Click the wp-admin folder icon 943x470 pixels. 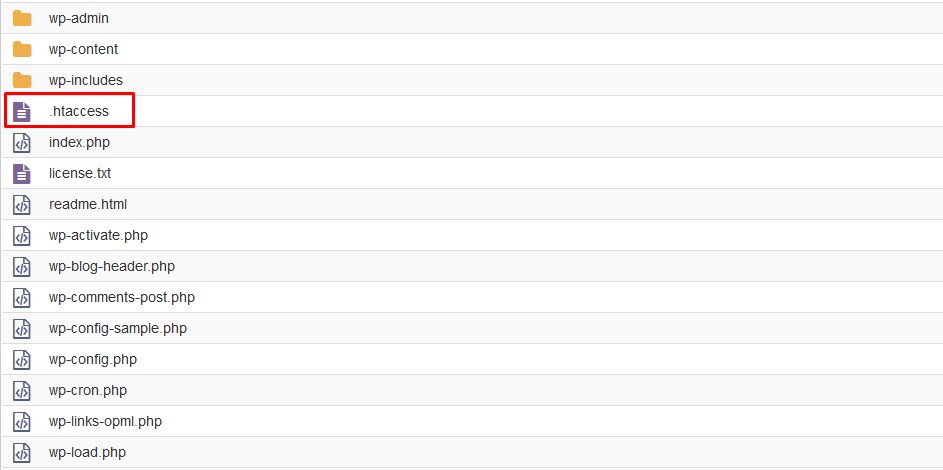(x=22, y=19)
